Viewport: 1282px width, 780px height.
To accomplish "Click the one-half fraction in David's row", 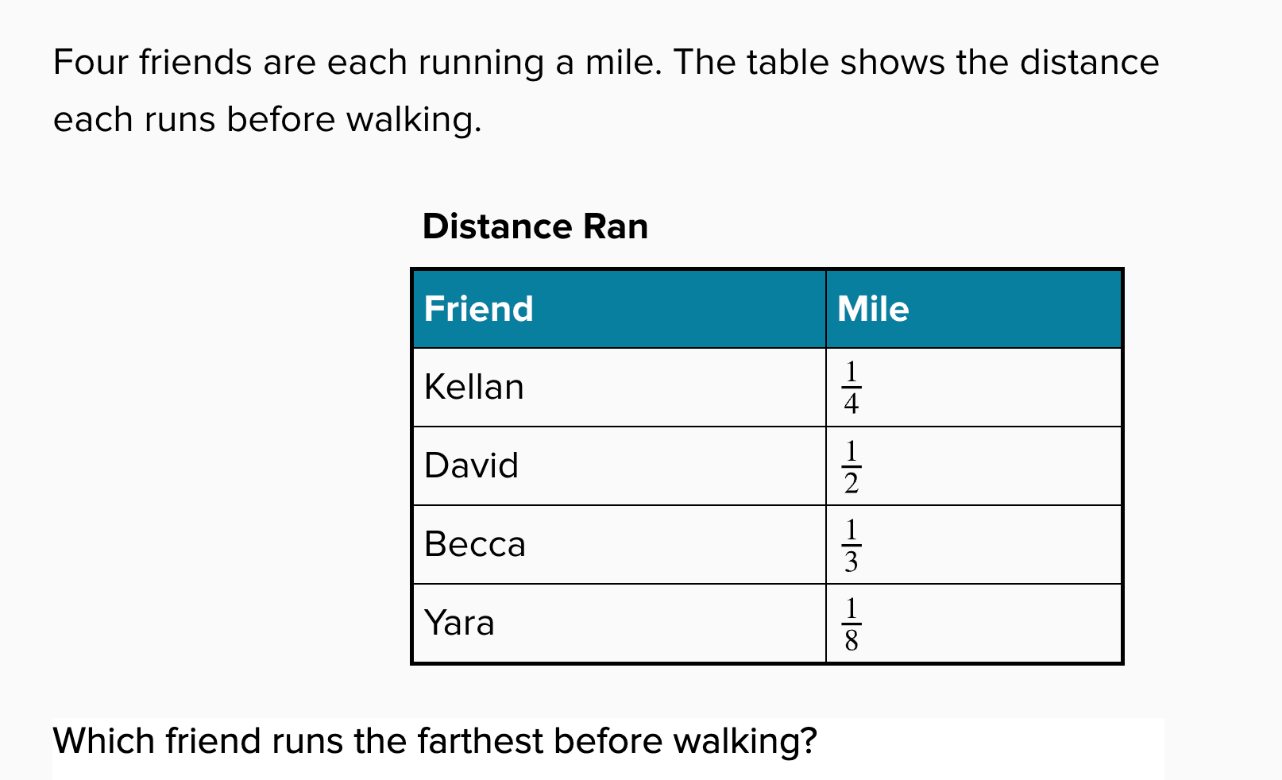I will (851, 467).
